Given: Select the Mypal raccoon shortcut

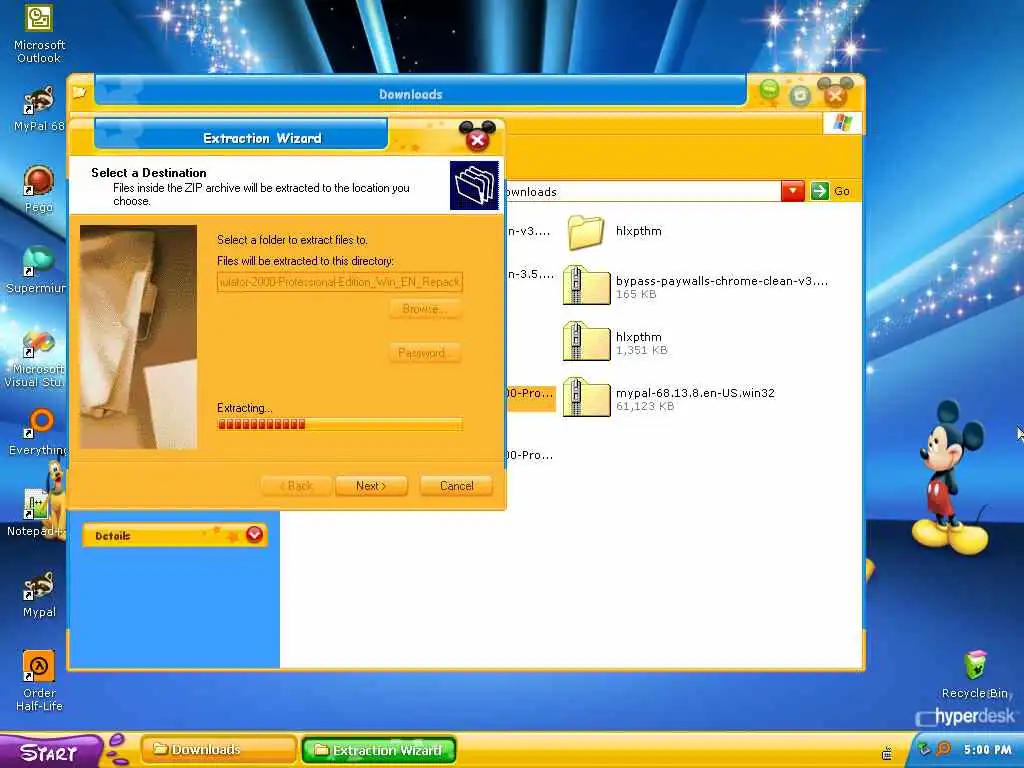Looking at the screenshot, I should (x=39, y=594).
